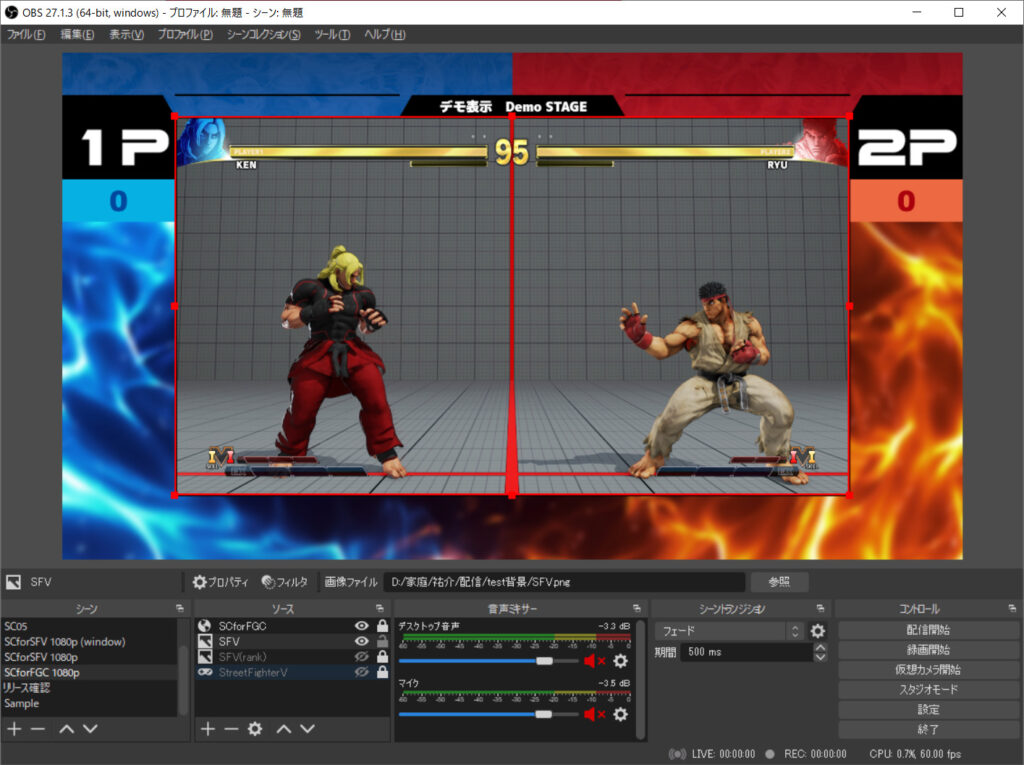Move selected scene down
Viewport: 1024px width, 765px height.
point(90,728)
